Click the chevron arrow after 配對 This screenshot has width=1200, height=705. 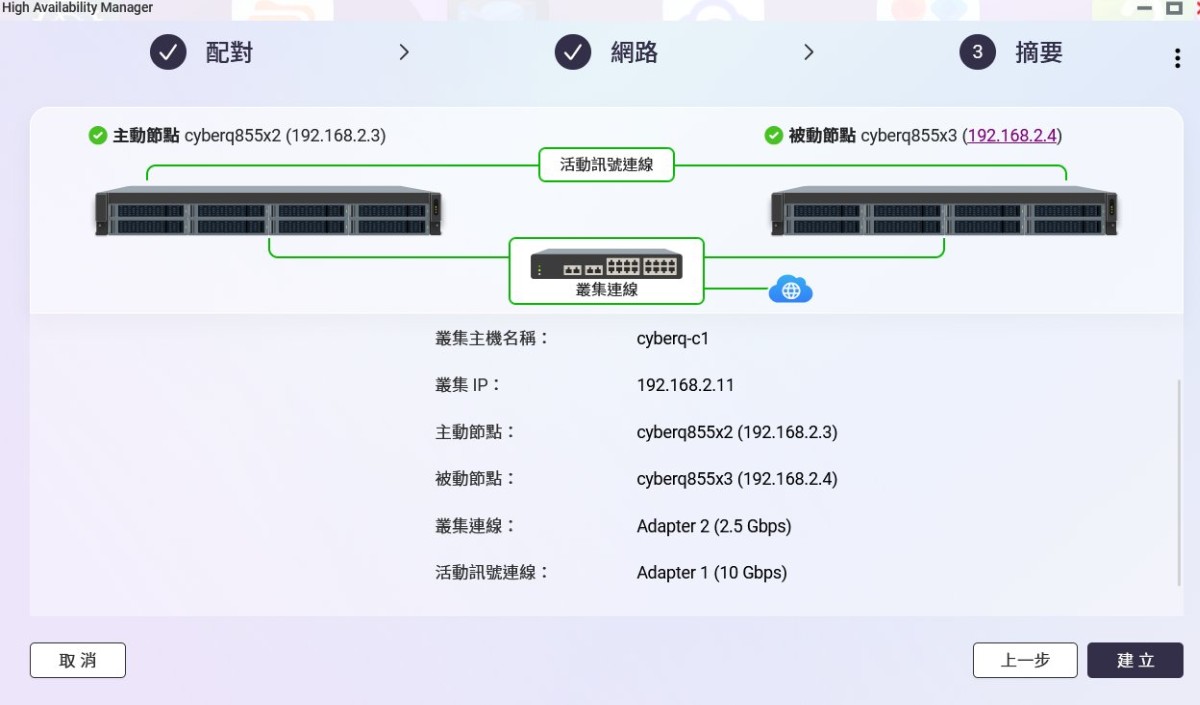point(404,52)
